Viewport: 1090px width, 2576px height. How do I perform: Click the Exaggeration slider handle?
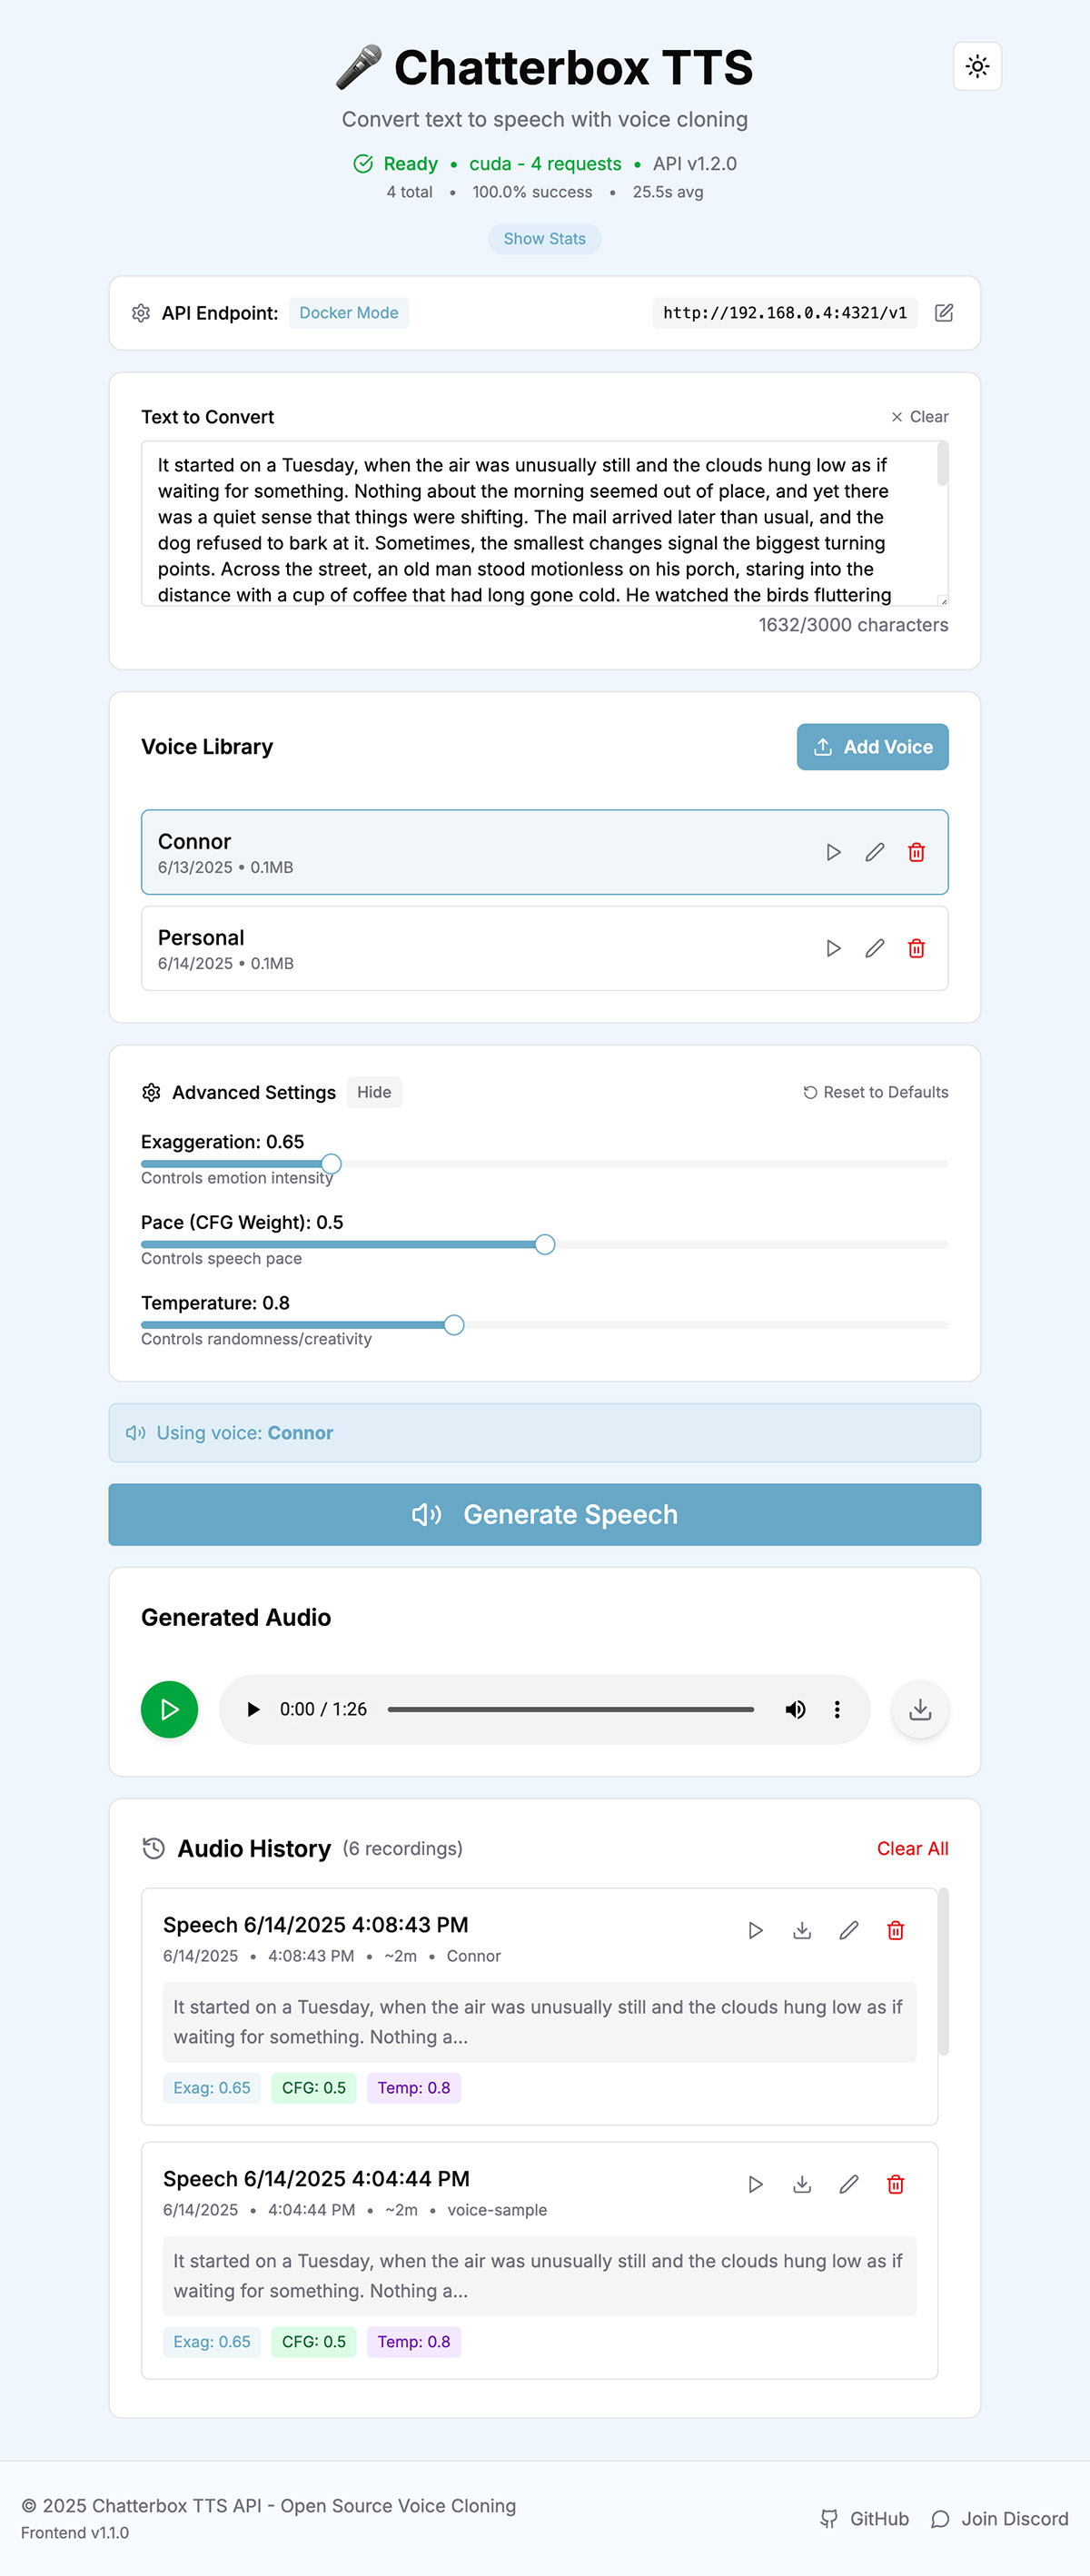[331, 1164]
